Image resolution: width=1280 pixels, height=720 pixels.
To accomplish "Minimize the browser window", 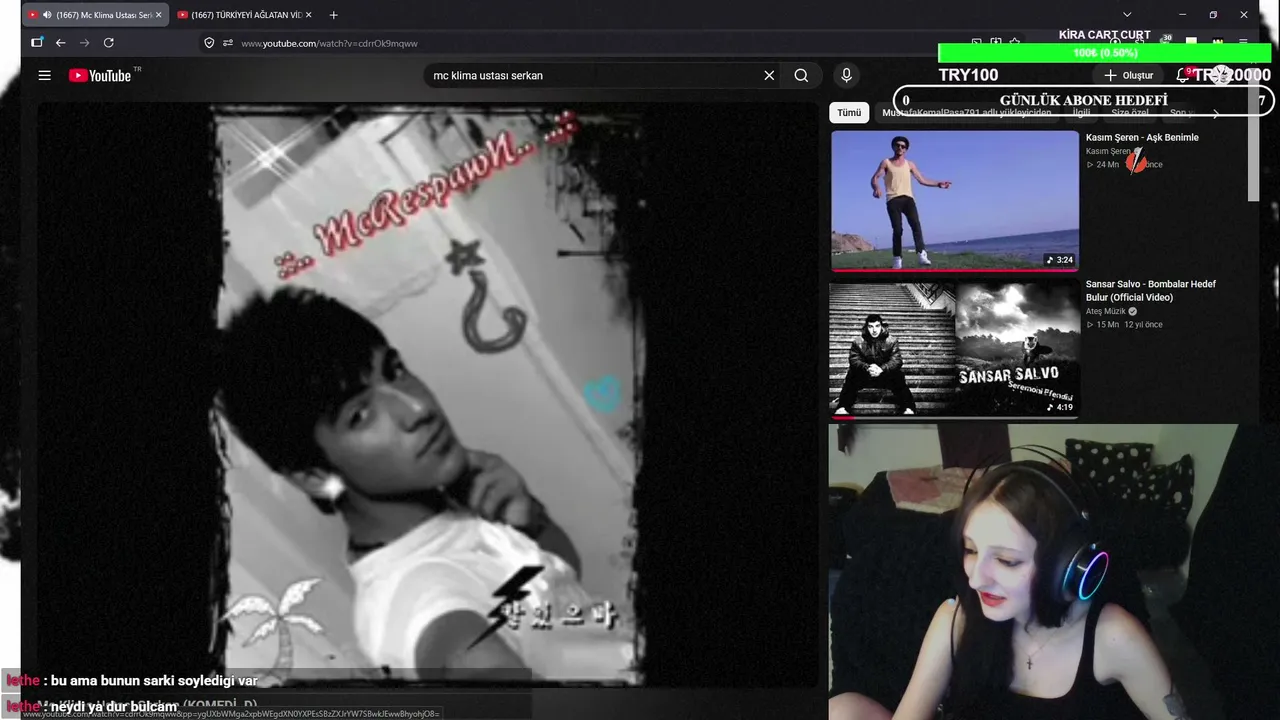I will [1182, 15].
